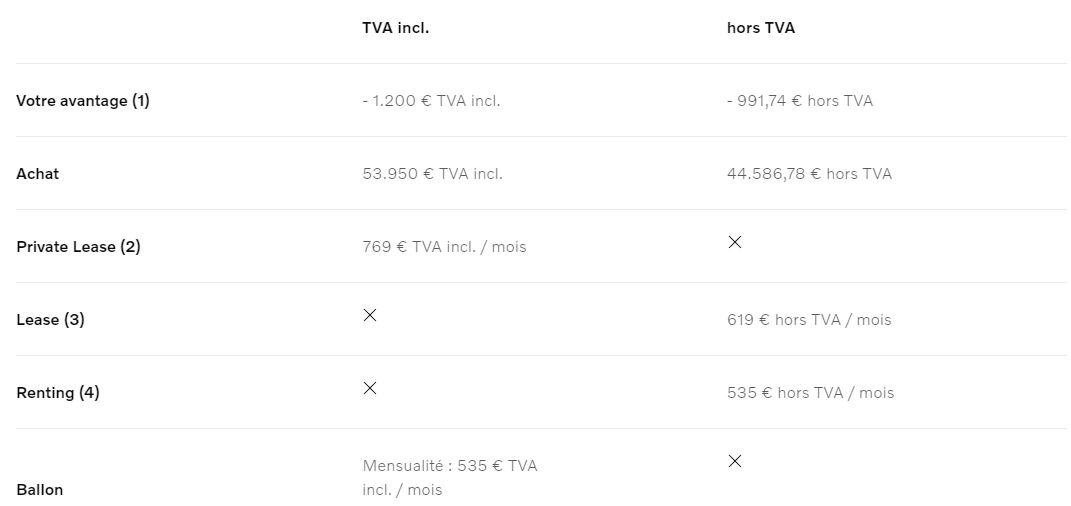Open the "Private Lease (2)" footnote label
The width and height of the screenshot is (1071, 506).
click(x=78, y=247)
